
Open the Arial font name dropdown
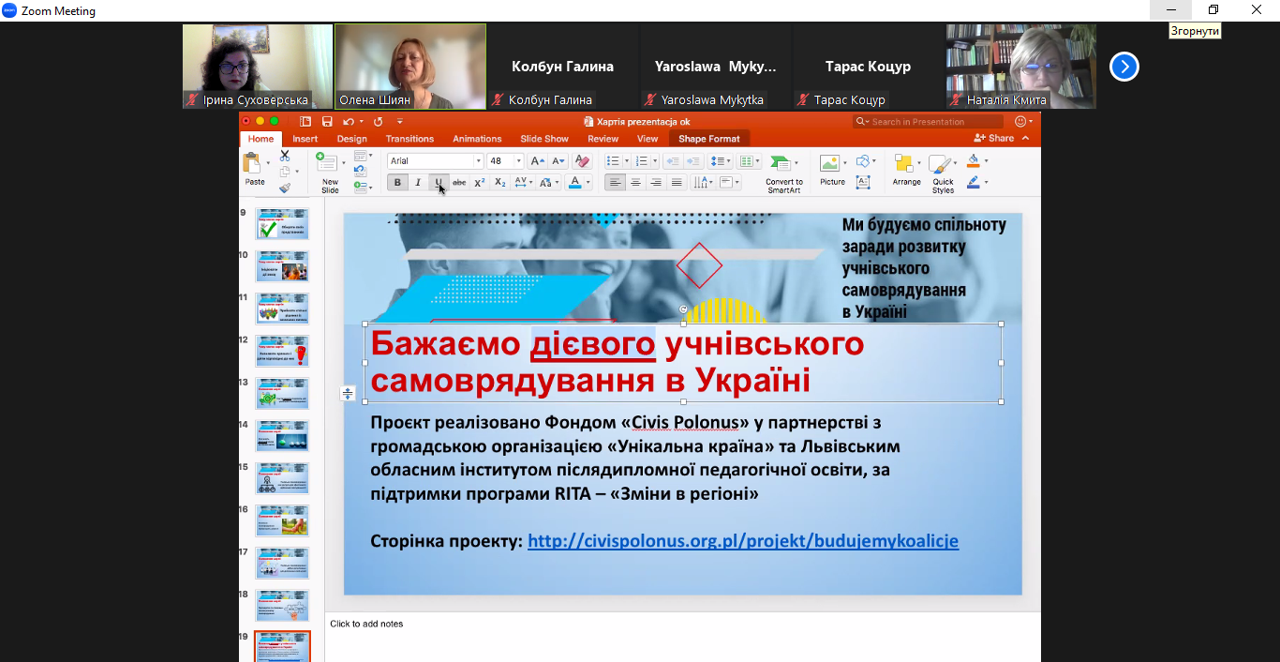point(478,161)
